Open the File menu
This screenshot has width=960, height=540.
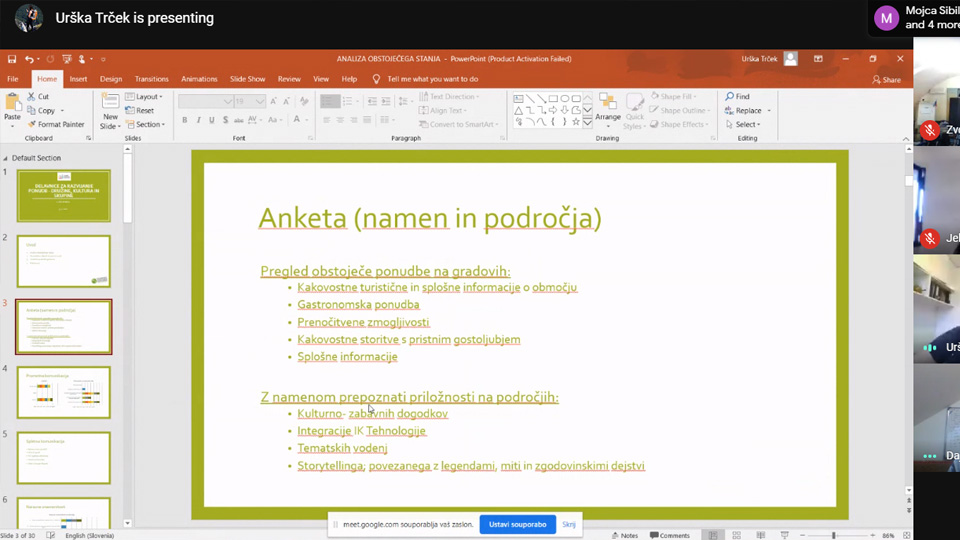(x=13, y=79)
